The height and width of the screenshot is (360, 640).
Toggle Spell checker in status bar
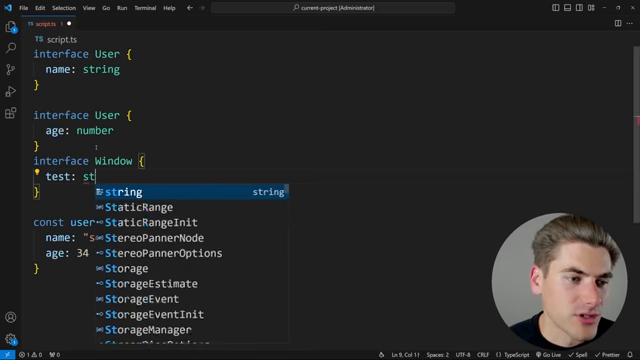coord(578,355)
